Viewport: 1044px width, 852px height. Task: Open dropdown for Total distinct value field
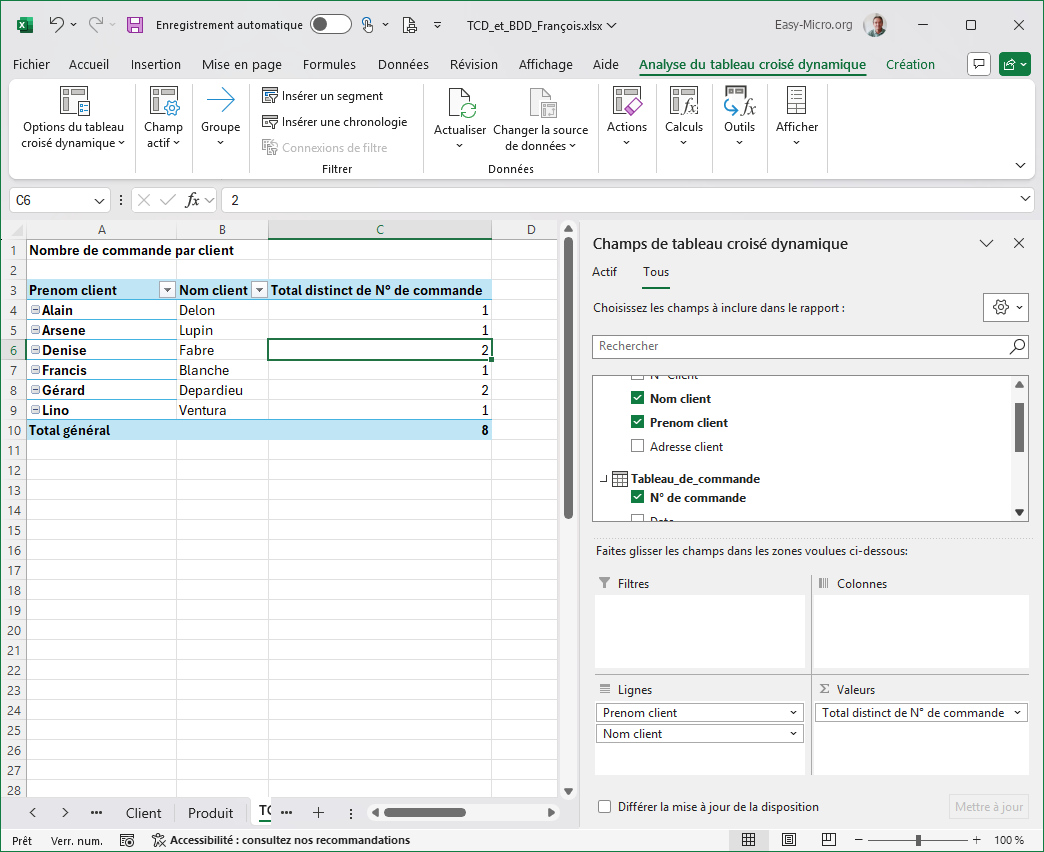coord(1018,713)
